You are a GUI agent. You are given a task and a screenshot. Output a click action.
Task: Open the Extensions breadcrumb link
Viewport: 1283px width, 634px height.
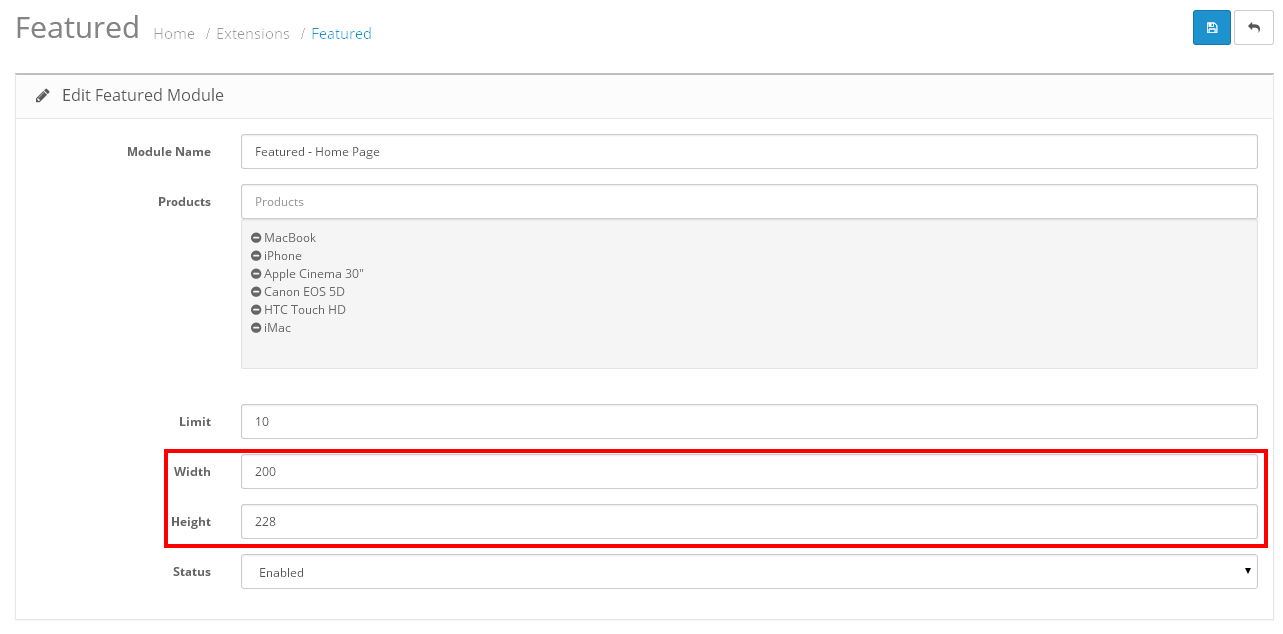click(x=252, y=34)
